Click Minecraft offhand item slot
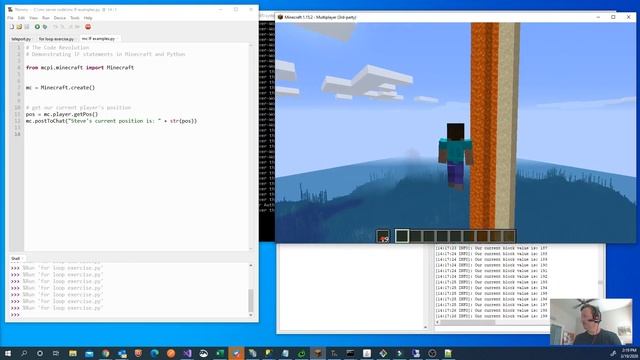 383,236
